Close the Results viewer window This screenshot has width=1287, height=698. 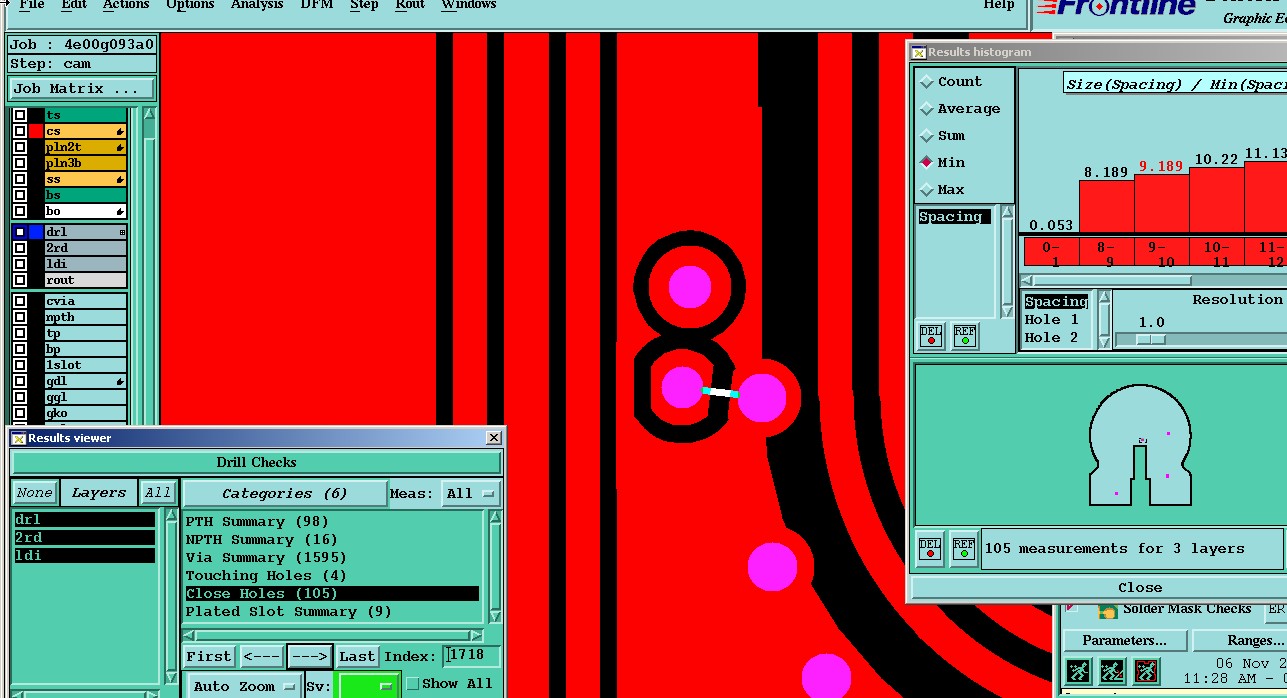(x=494, y=438)
